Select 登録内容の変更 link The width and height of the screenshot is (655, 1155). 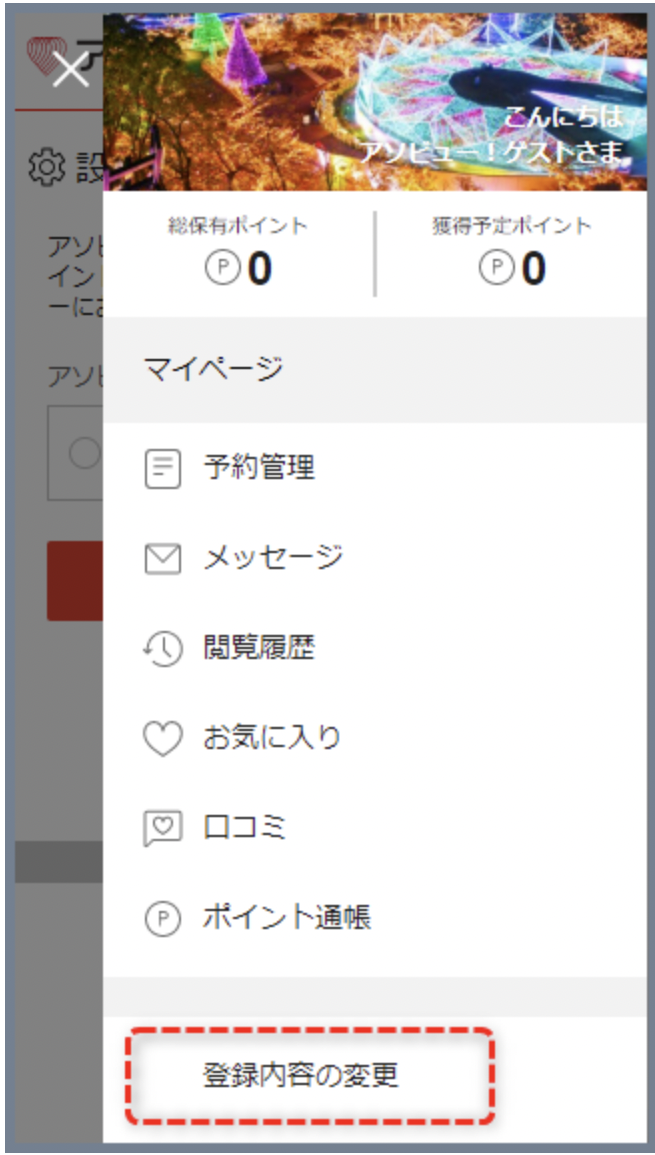[x=301, y=1076]
